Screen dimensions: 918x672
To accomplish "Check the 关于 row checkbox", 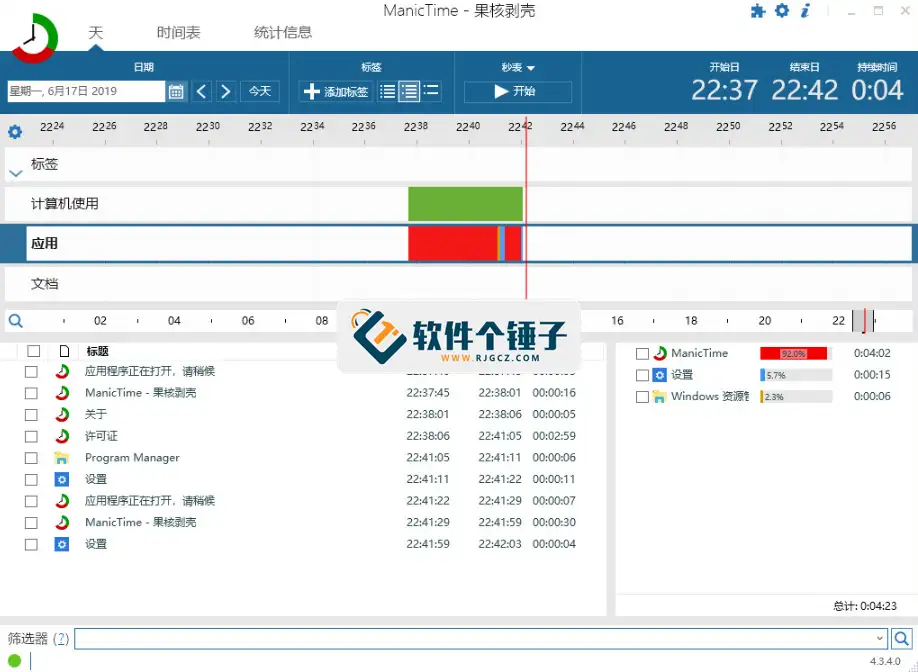I will tap(31, 415).
